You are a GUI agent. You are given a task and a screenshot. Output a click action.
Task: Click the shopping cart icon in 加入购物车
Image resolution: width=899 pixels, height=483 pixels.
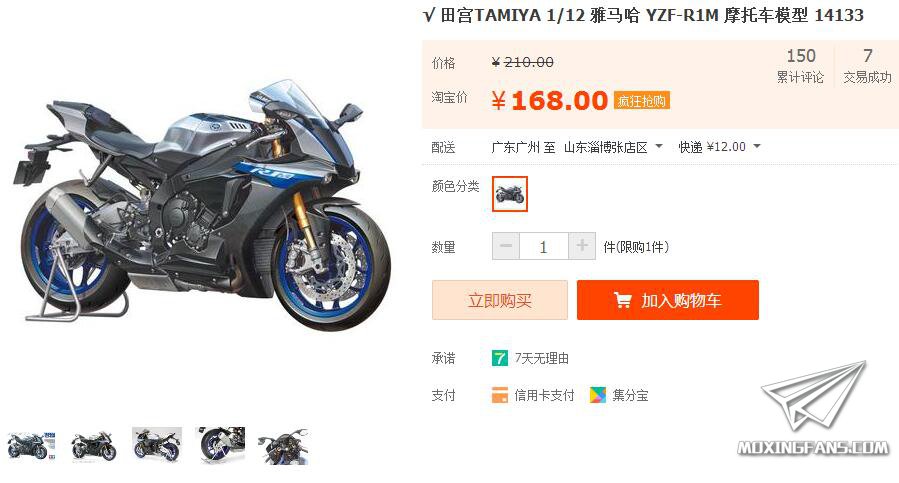point(622,300)
